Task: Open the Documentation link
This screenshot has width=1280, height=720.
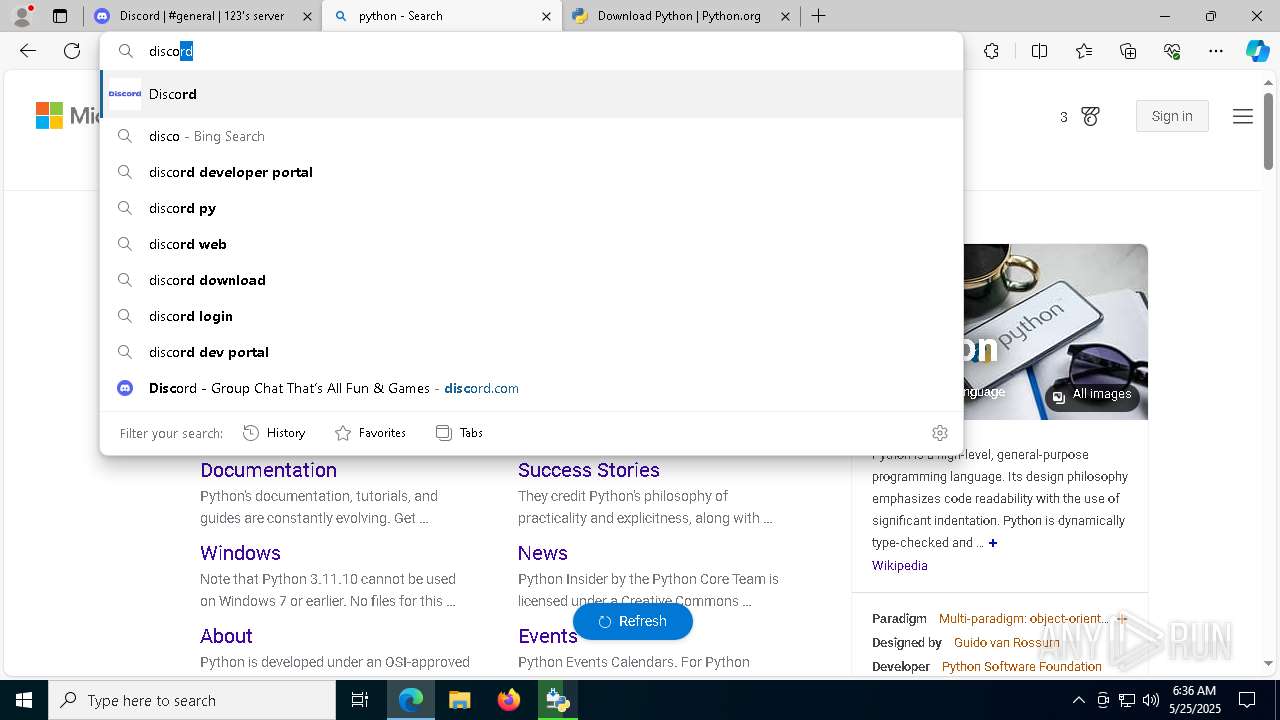Action: pyautogui.click(x=268, y=470)
